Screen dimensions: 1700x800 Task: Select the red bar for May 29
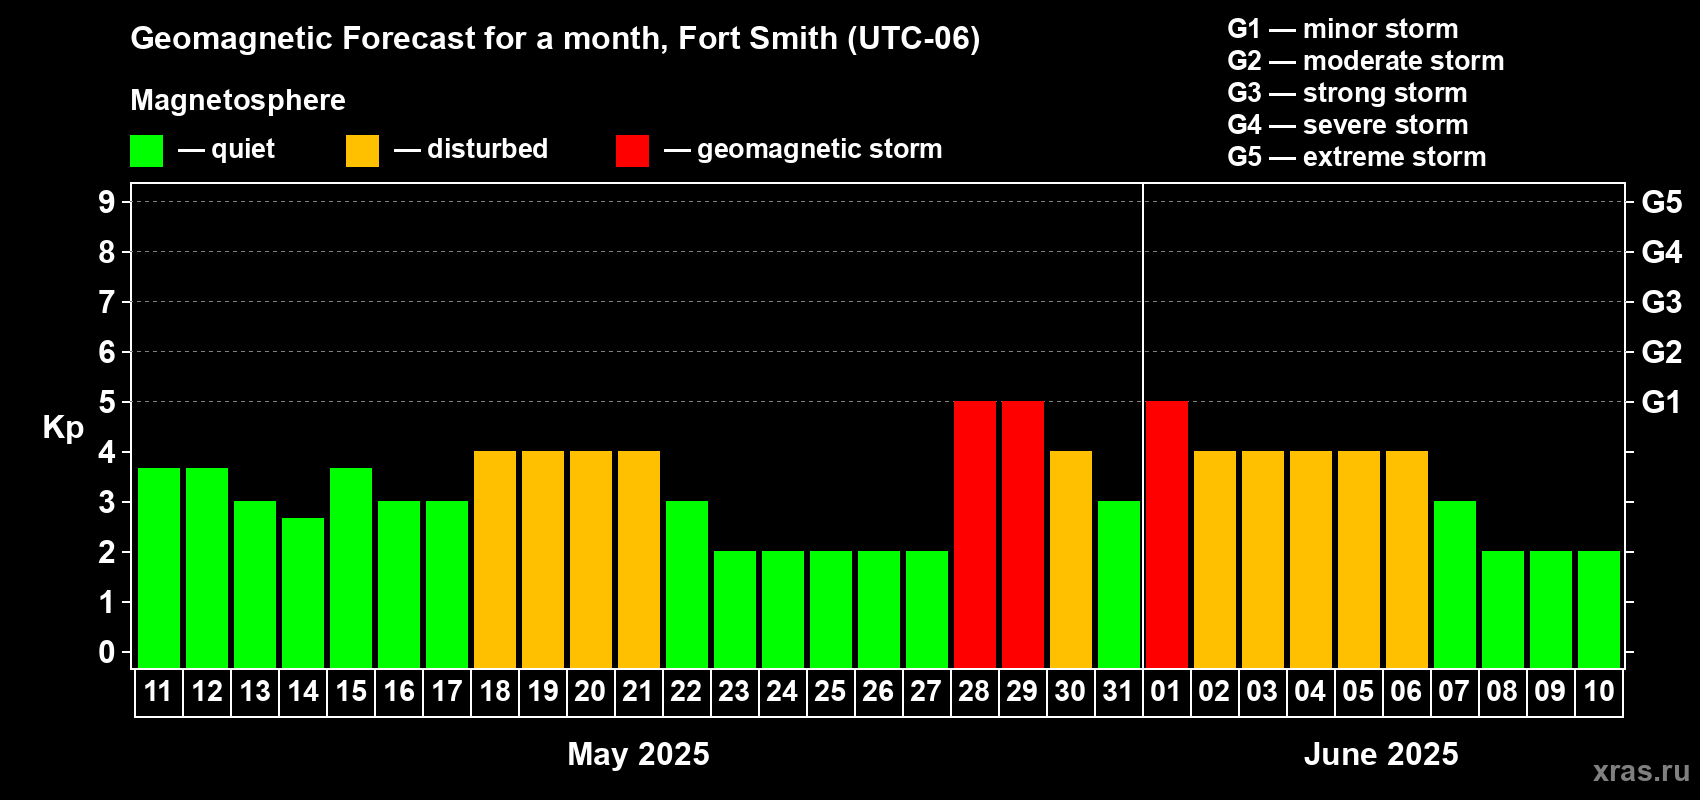pyautogui.click(x=1023, y=534)
